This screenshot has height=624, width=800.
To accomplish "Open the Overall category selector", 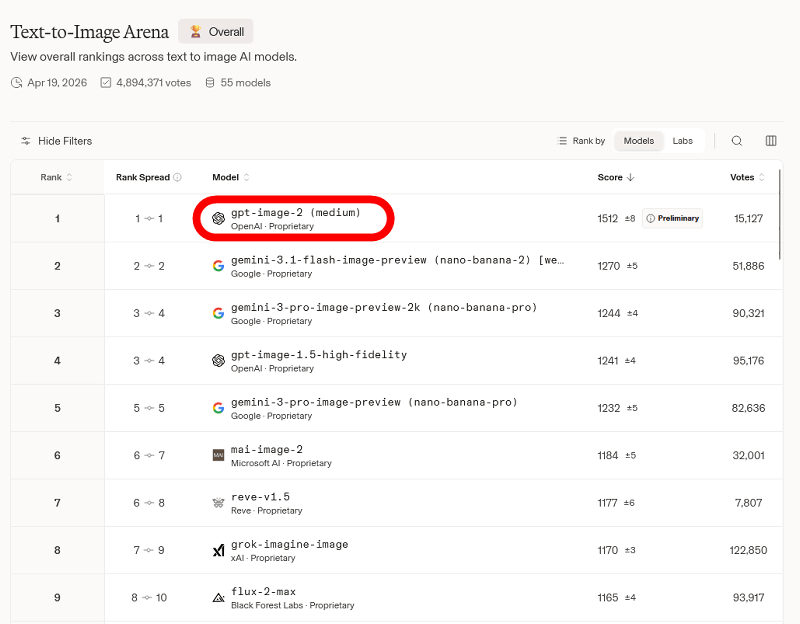I will click(216, 32).
